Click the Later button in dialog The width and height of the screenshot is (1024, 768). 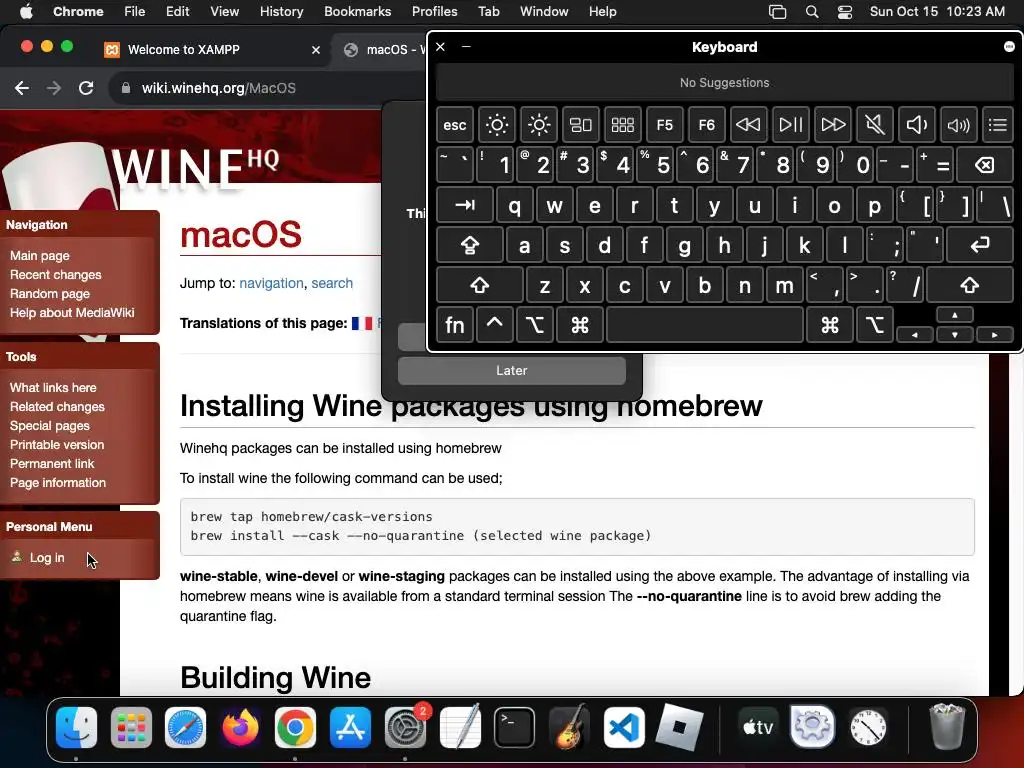pos(511,370)
